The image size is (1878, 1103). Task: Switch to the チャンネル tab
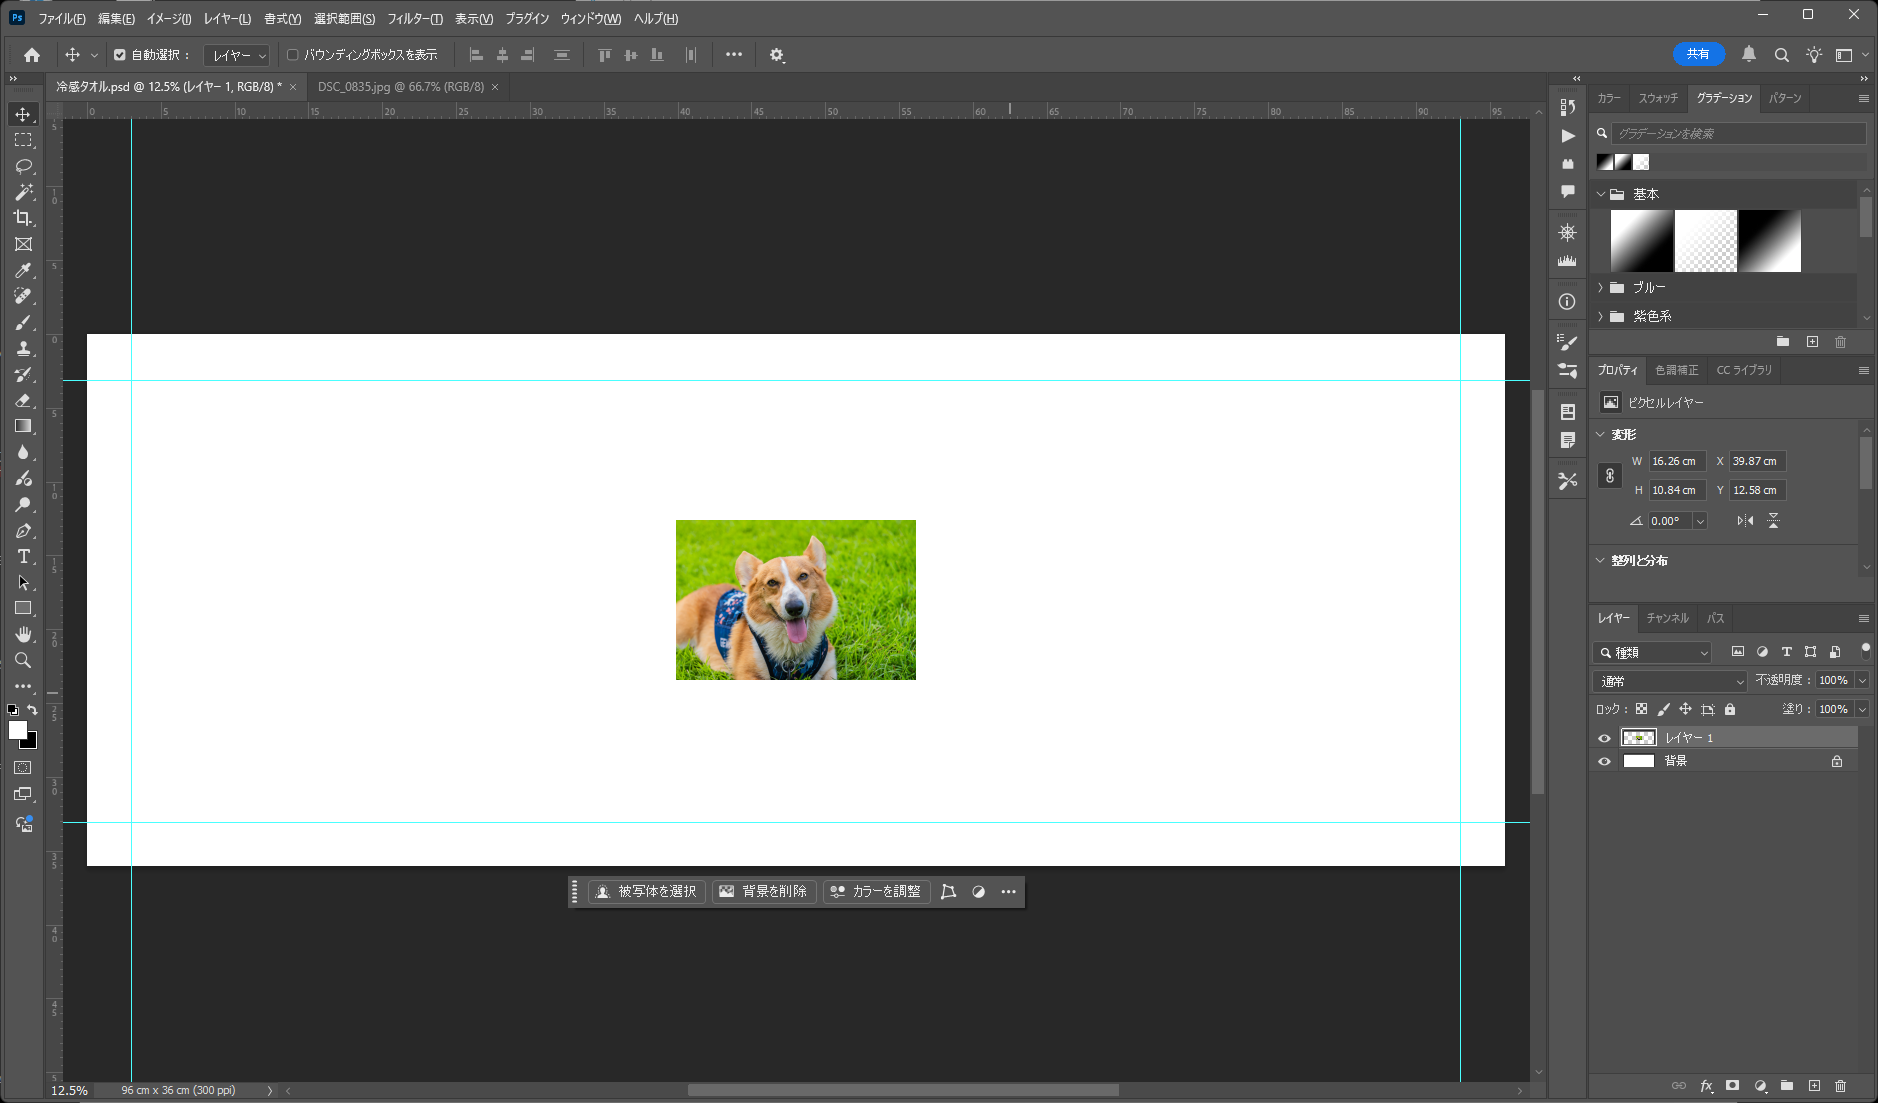pyautogui.click(x=1667, y=618)
